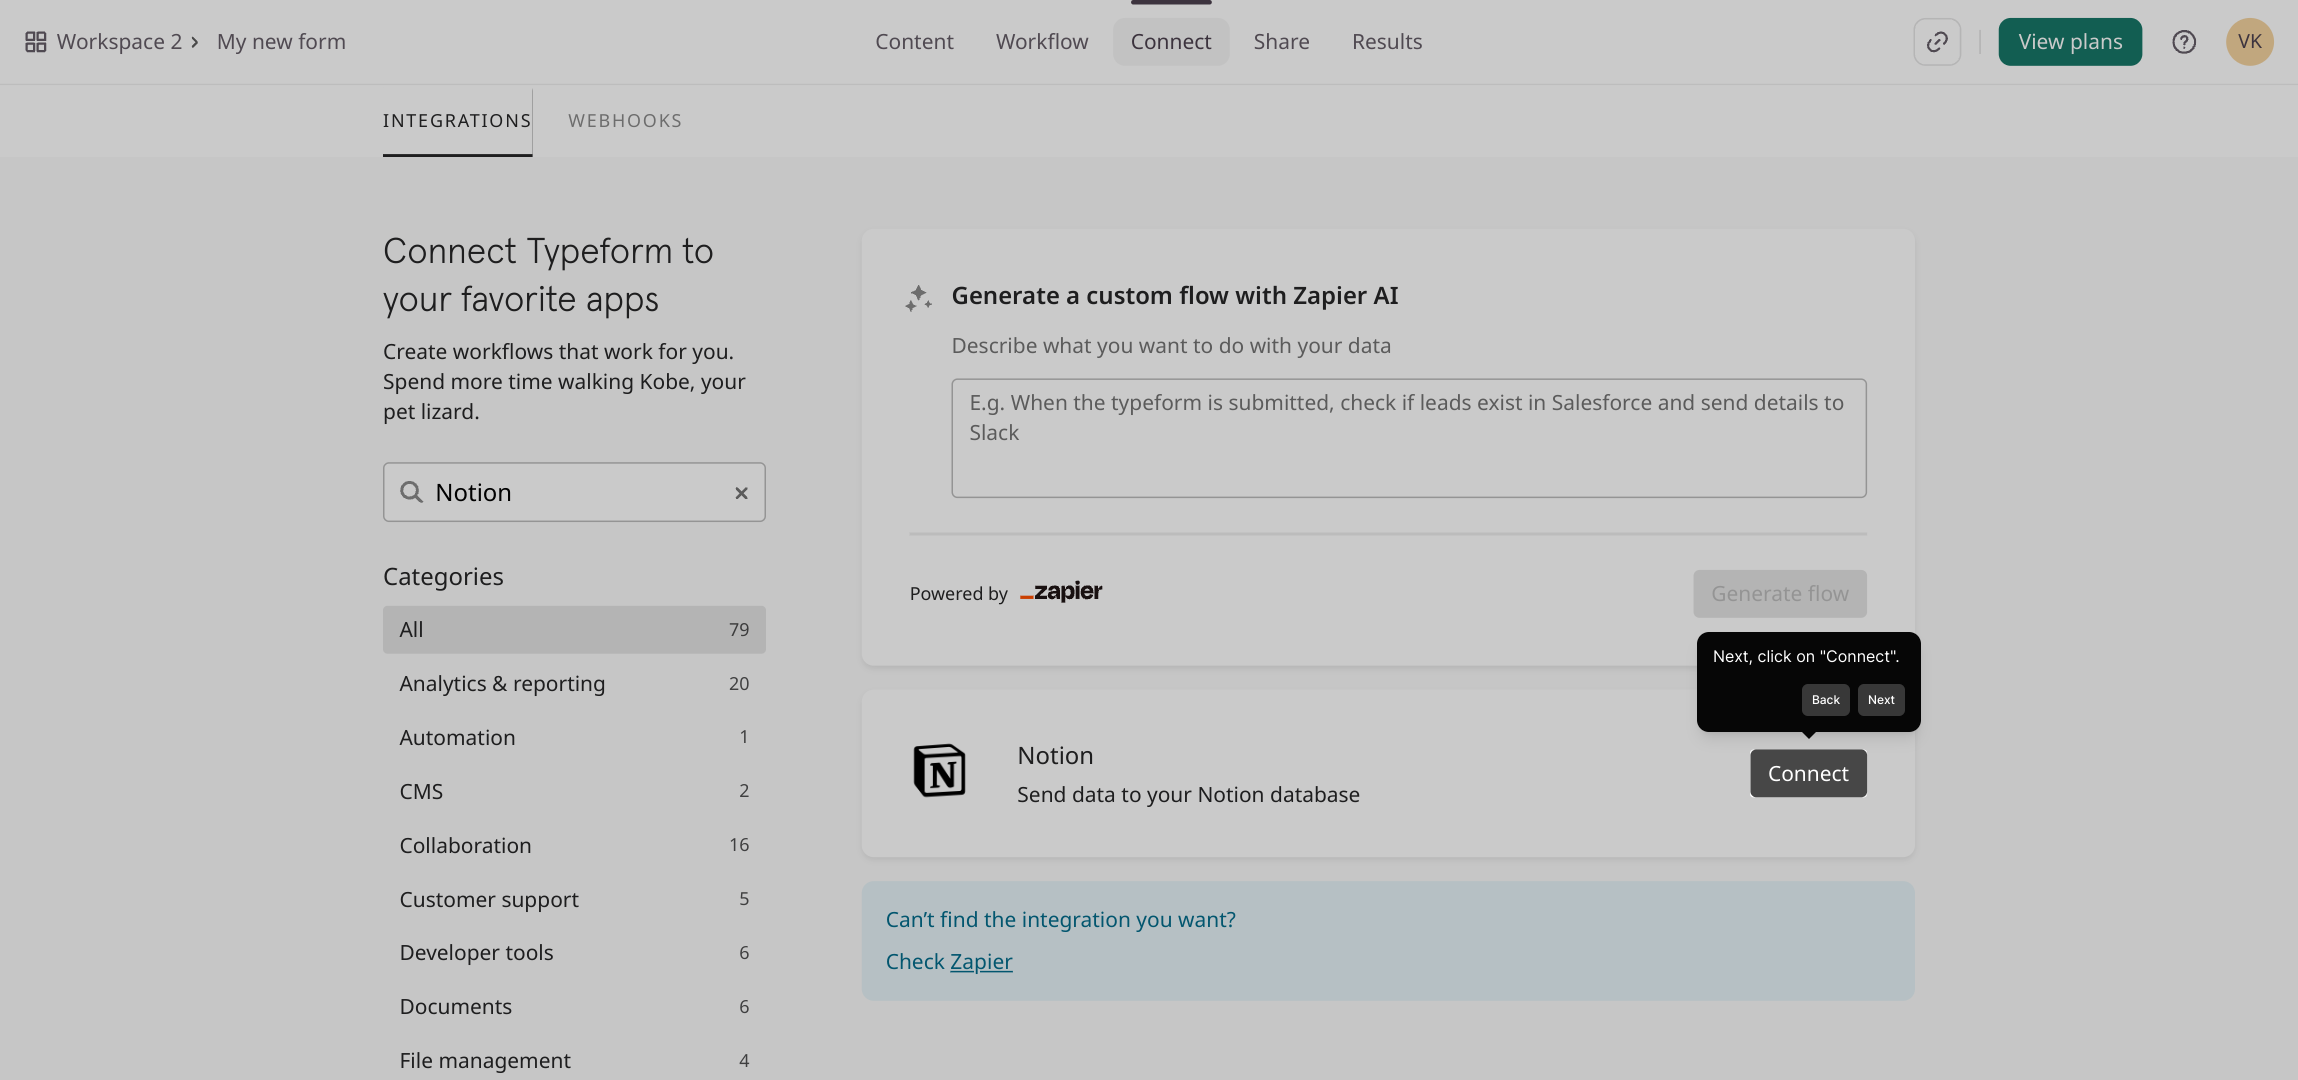Open the Workflow tab
The width and height of the screenshot is (2298, 1080).
(x=1041, y=42)
